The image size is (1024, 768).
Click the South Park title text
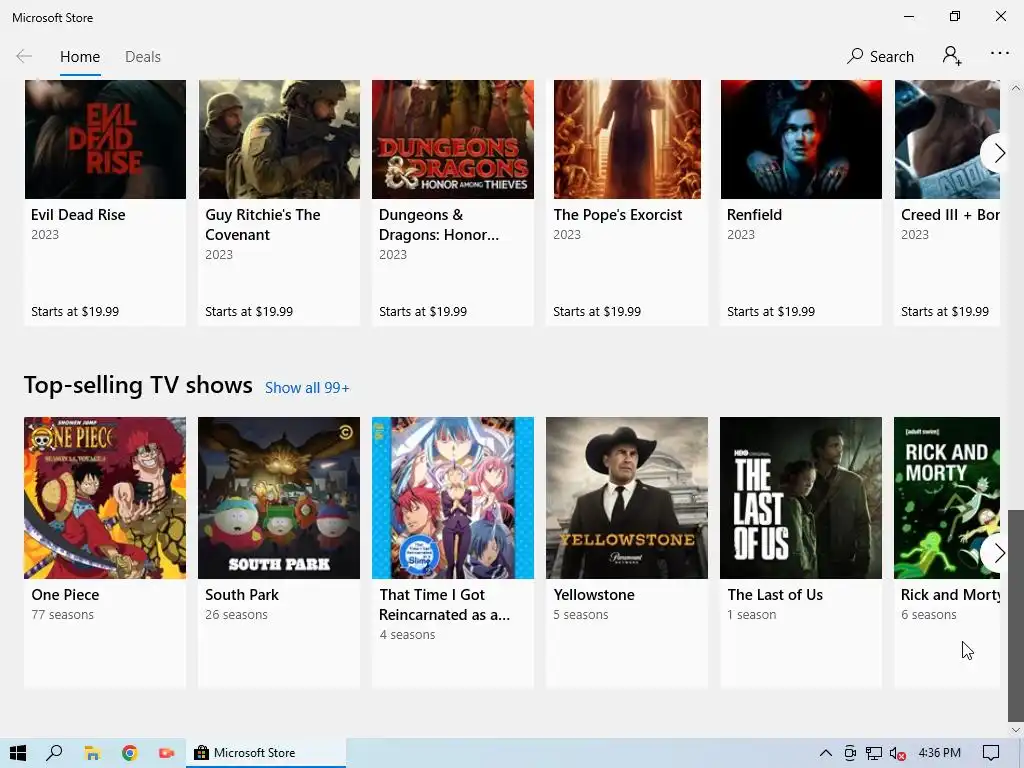pos(242,595)
